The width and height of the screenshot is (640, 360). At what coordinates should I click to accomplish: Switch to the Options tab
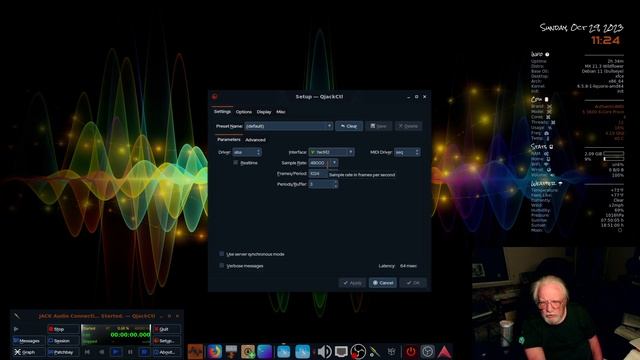pyautogui.click(x=244, y=112)
